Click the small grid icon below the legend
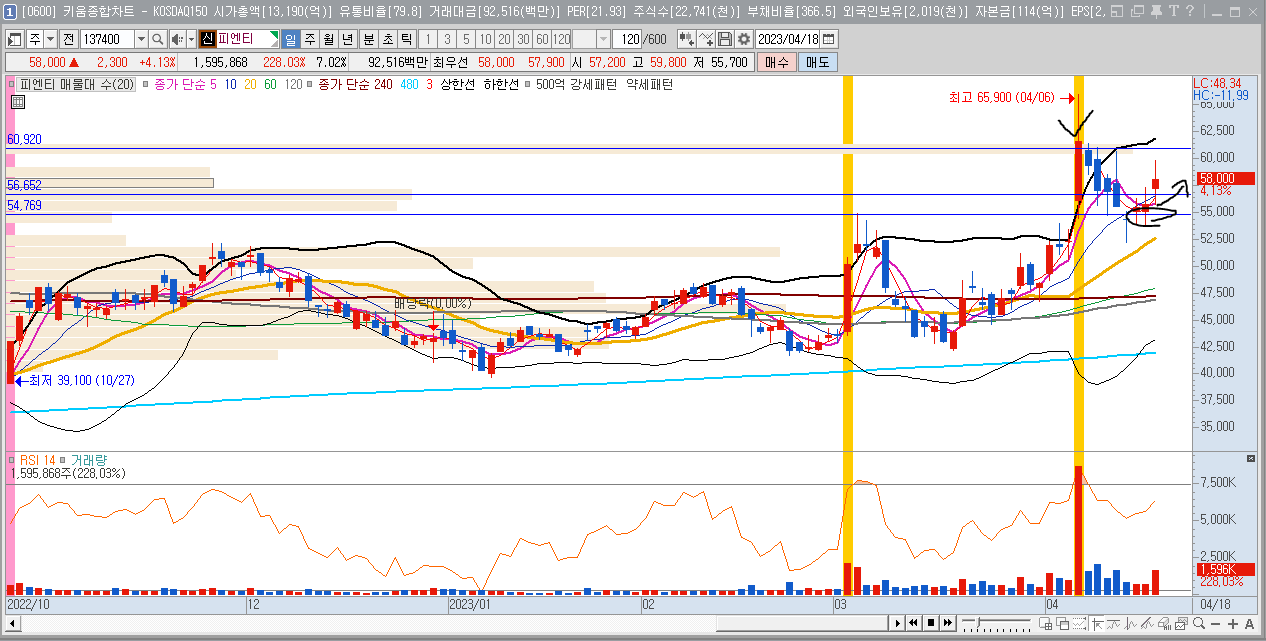This screenshot has height=641, width=1266. point(18,102)
